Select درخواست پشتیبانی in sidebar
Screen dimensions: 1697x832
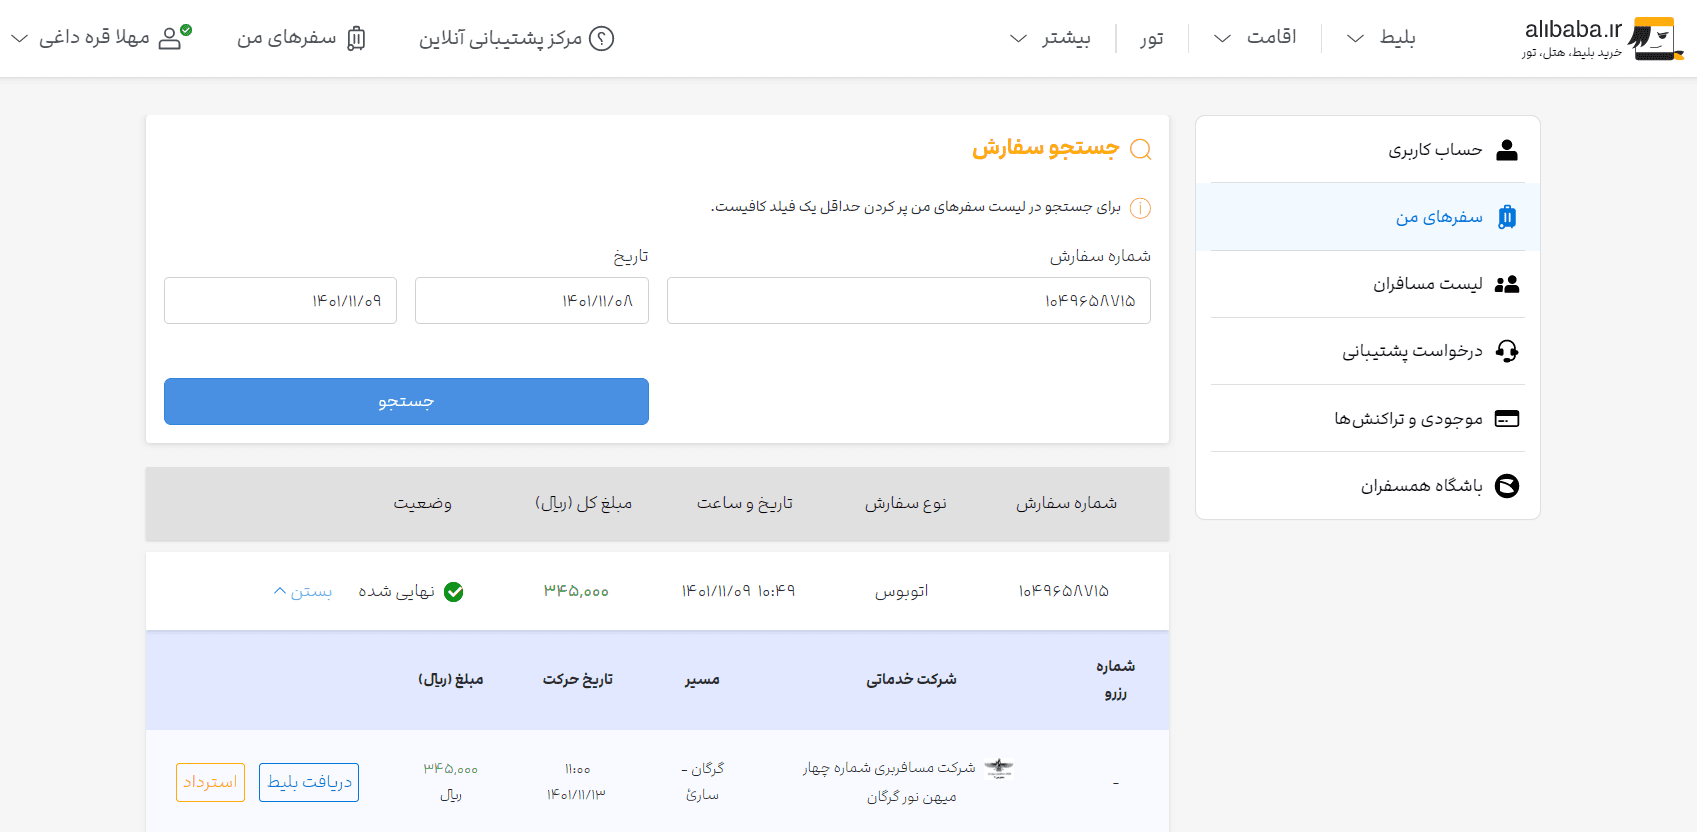click(1367, 351)
